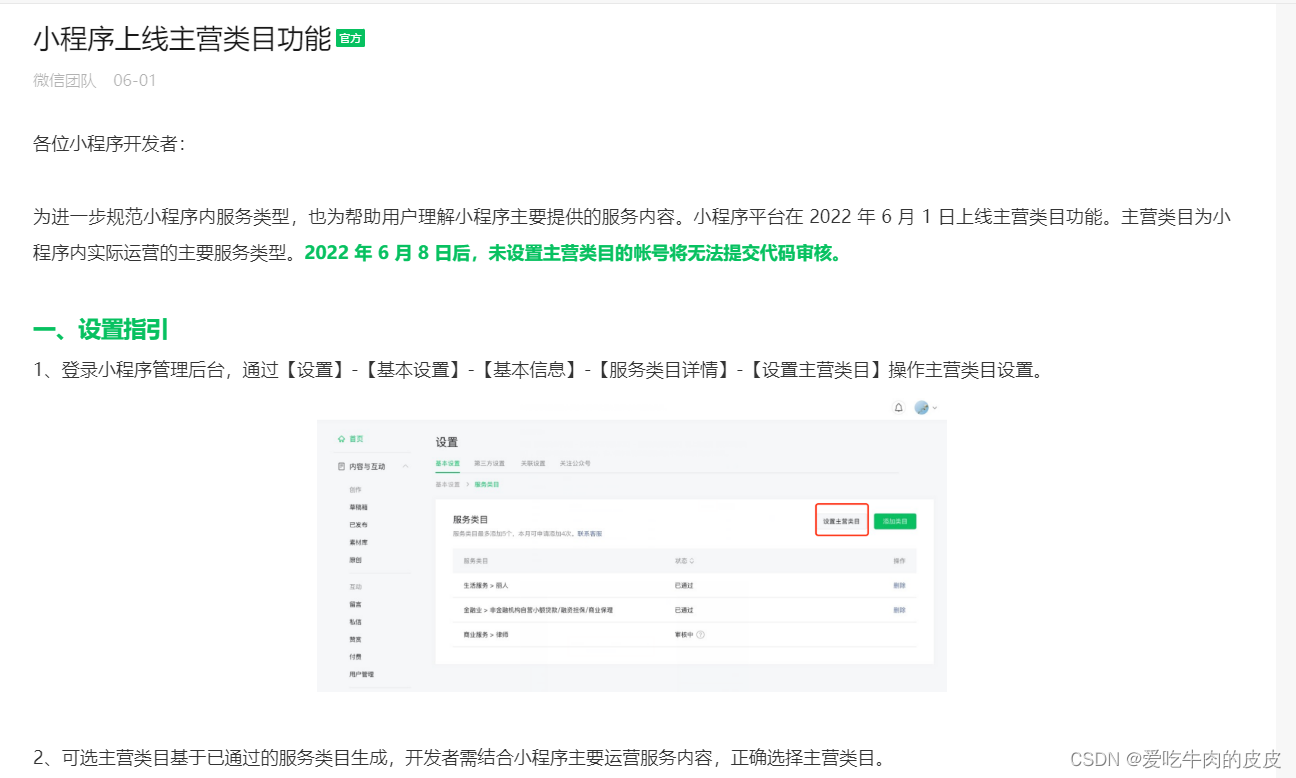Open the user avatar in the embedded screenshot
Screen dimensions: 1296x778
922,408
